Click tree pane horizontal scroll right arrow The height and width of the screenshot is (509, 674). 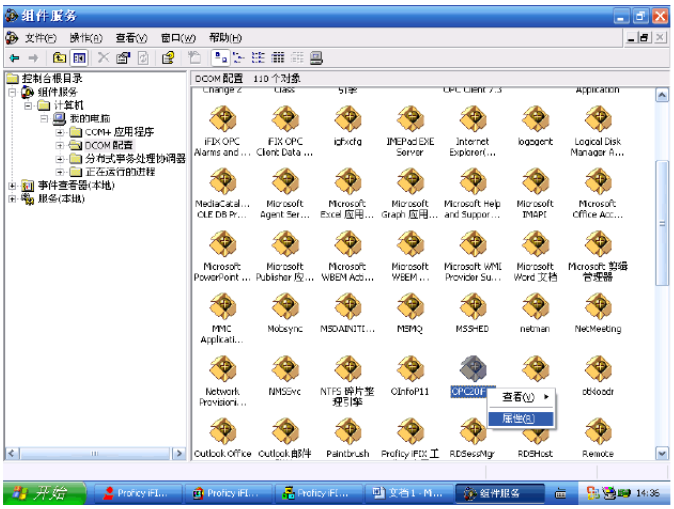point(179,453)
